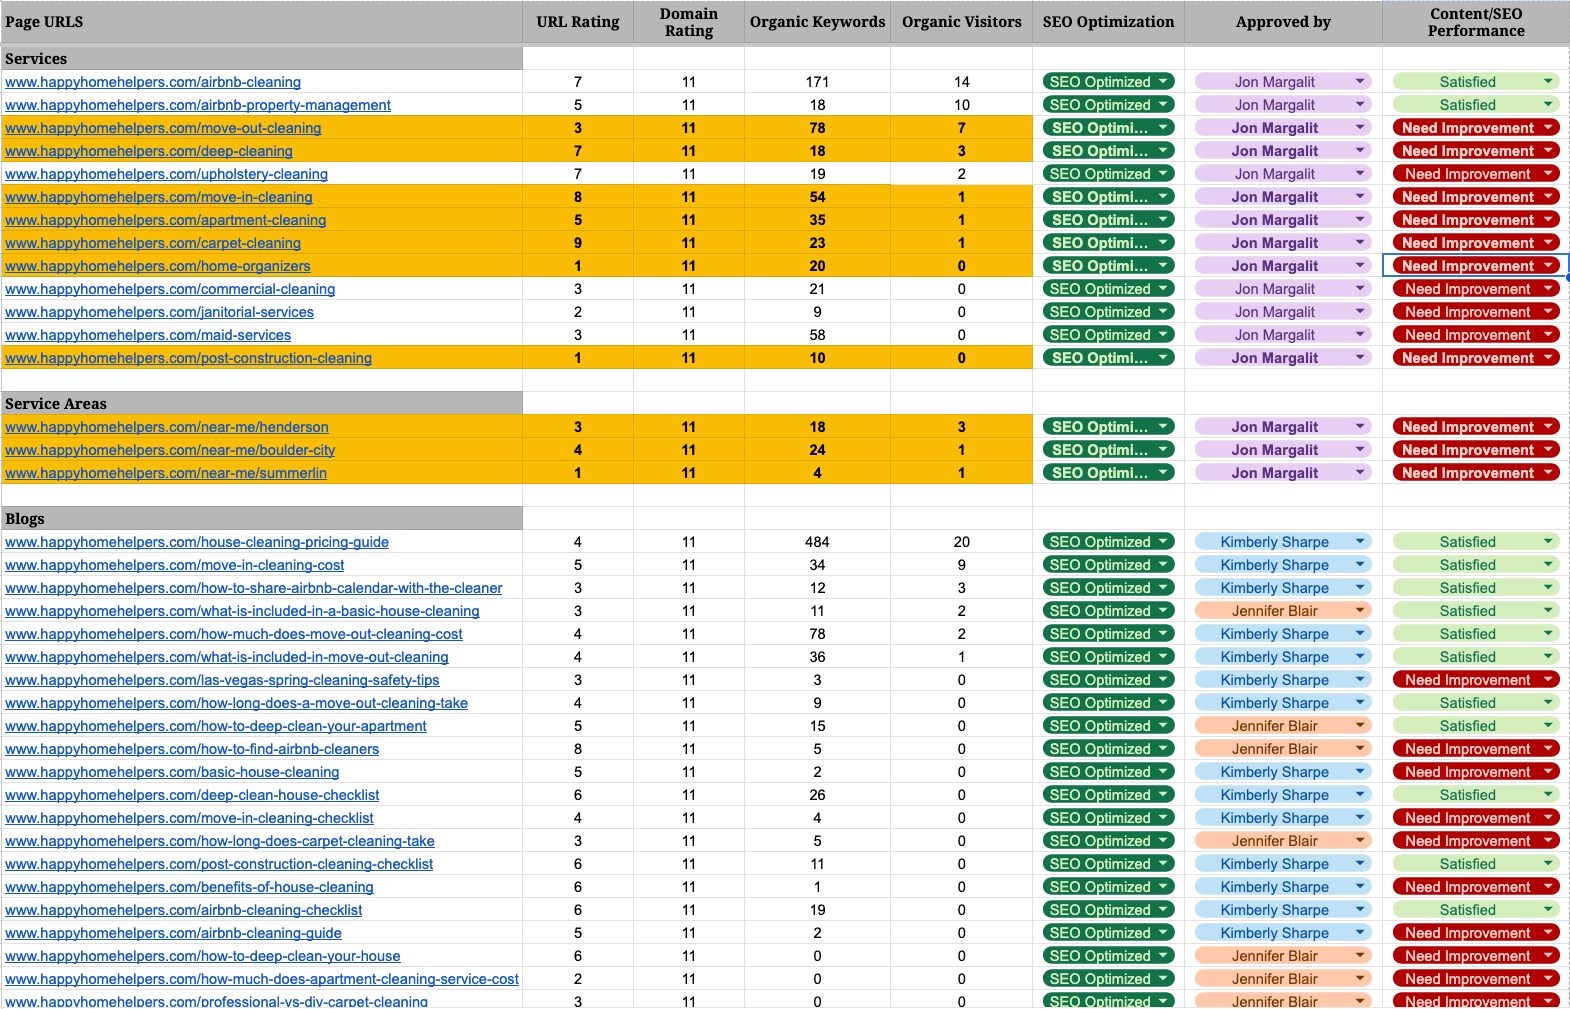Expand Jennifer Blair dropdown for what-is-included-in-a-basic-house-cleaning row
This screenshot has height=1009, width=1570.
(1360, 611)
